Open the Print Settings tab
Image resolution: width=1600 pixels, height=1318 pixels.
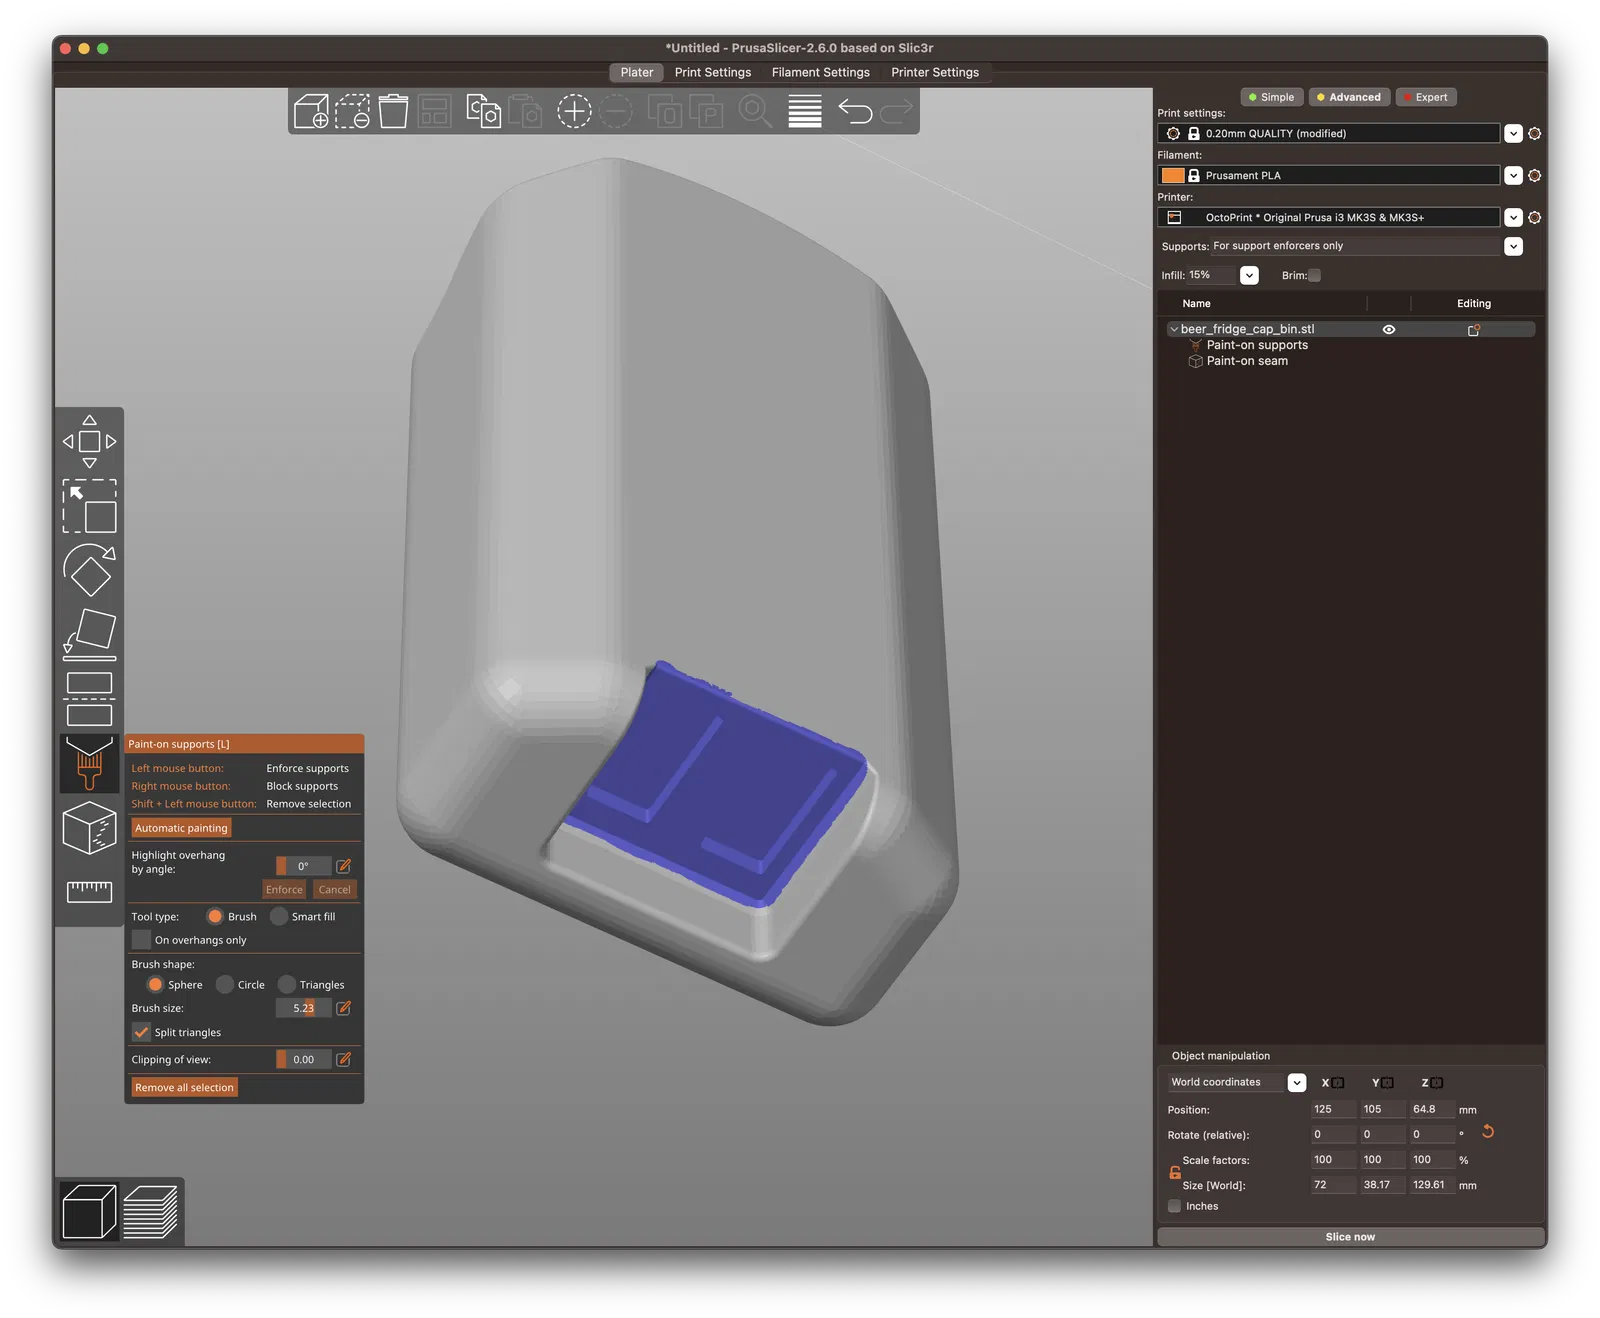(713, 72)
